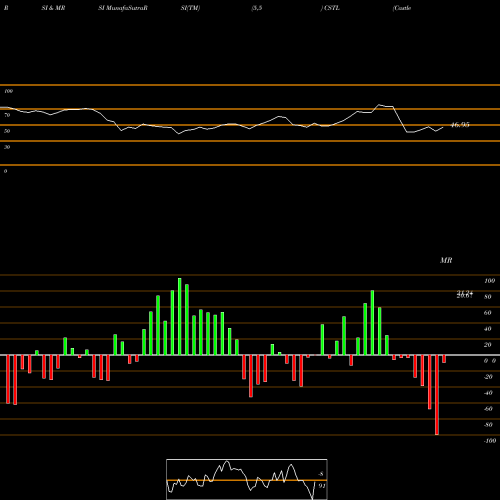Click the 'SI(TM)' header label
This screenshot has height=500, width=500.
point(190,8)
